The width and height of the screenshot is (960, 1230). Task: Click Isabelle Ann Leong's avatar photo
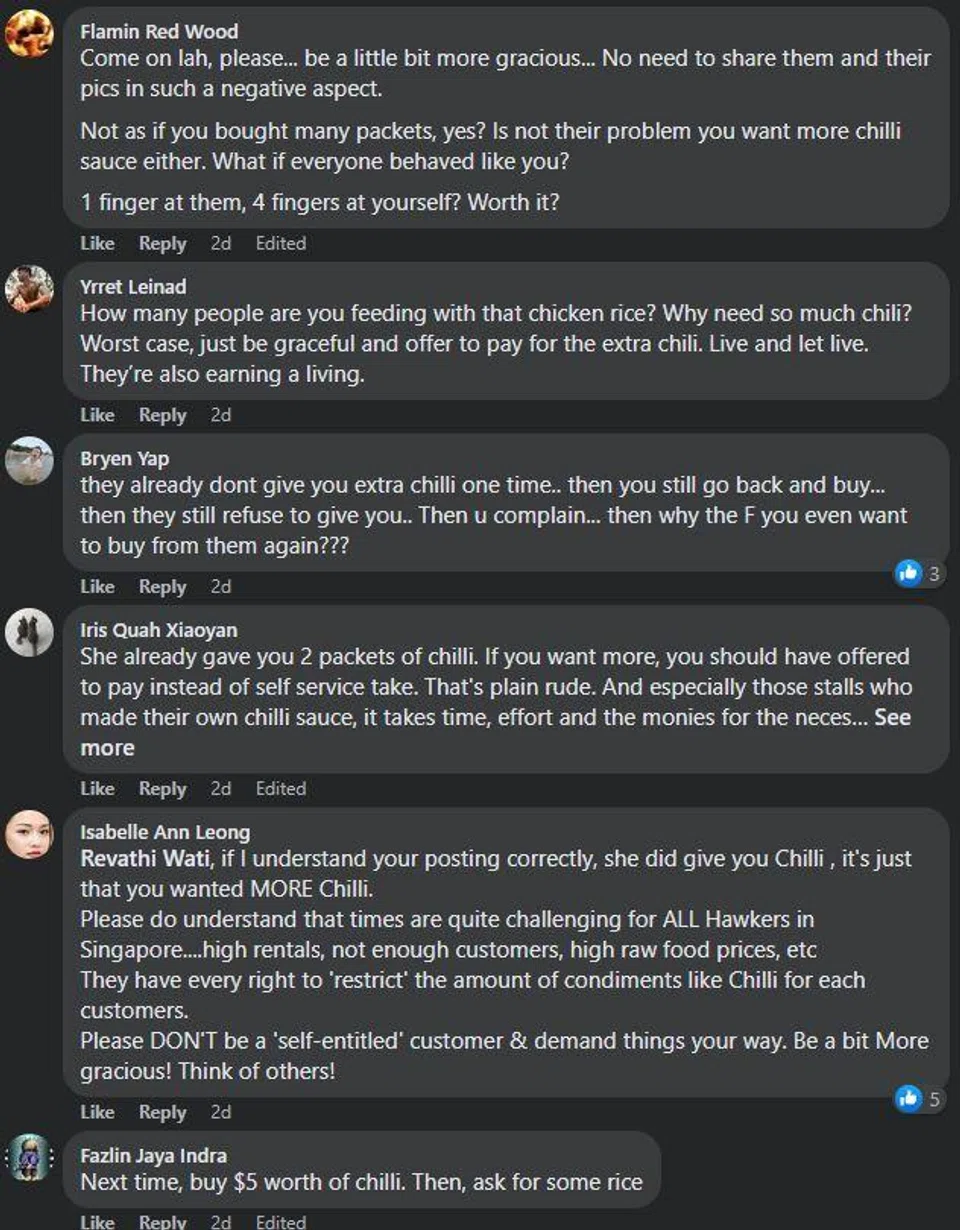coord(29,834)
